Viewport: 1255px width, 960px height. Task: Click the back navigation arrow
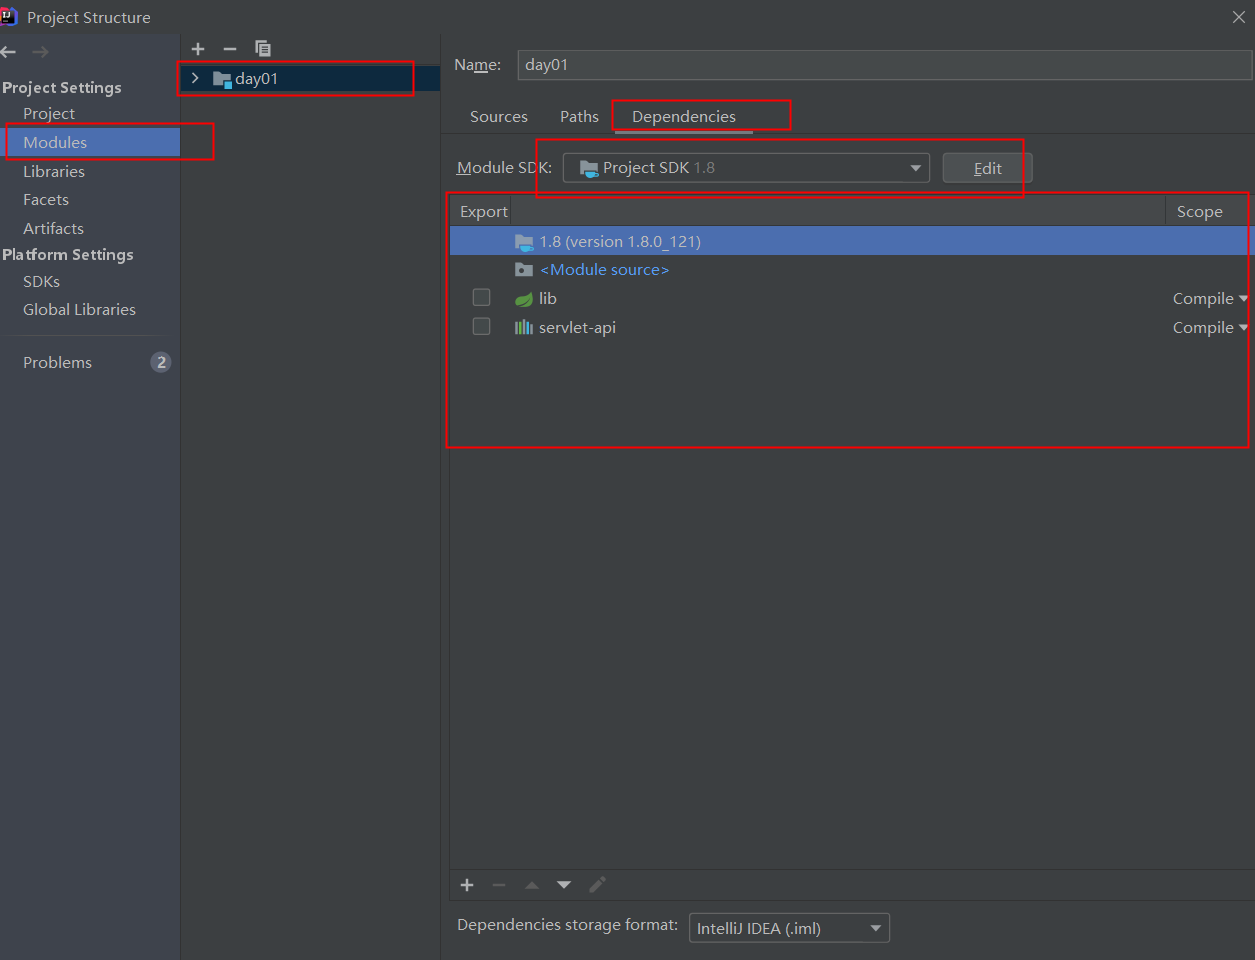(x=8, y=52)
